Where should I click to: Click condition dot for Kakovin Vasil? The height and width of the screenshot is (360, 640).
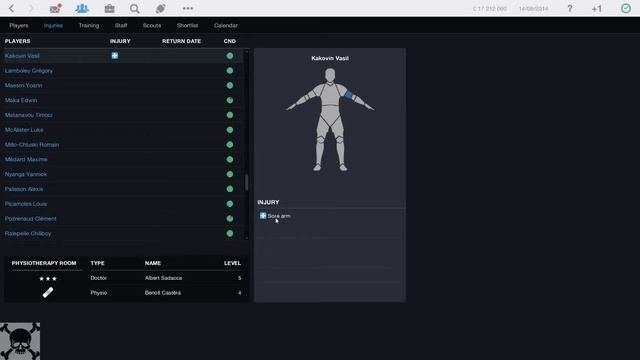point(230,56)
